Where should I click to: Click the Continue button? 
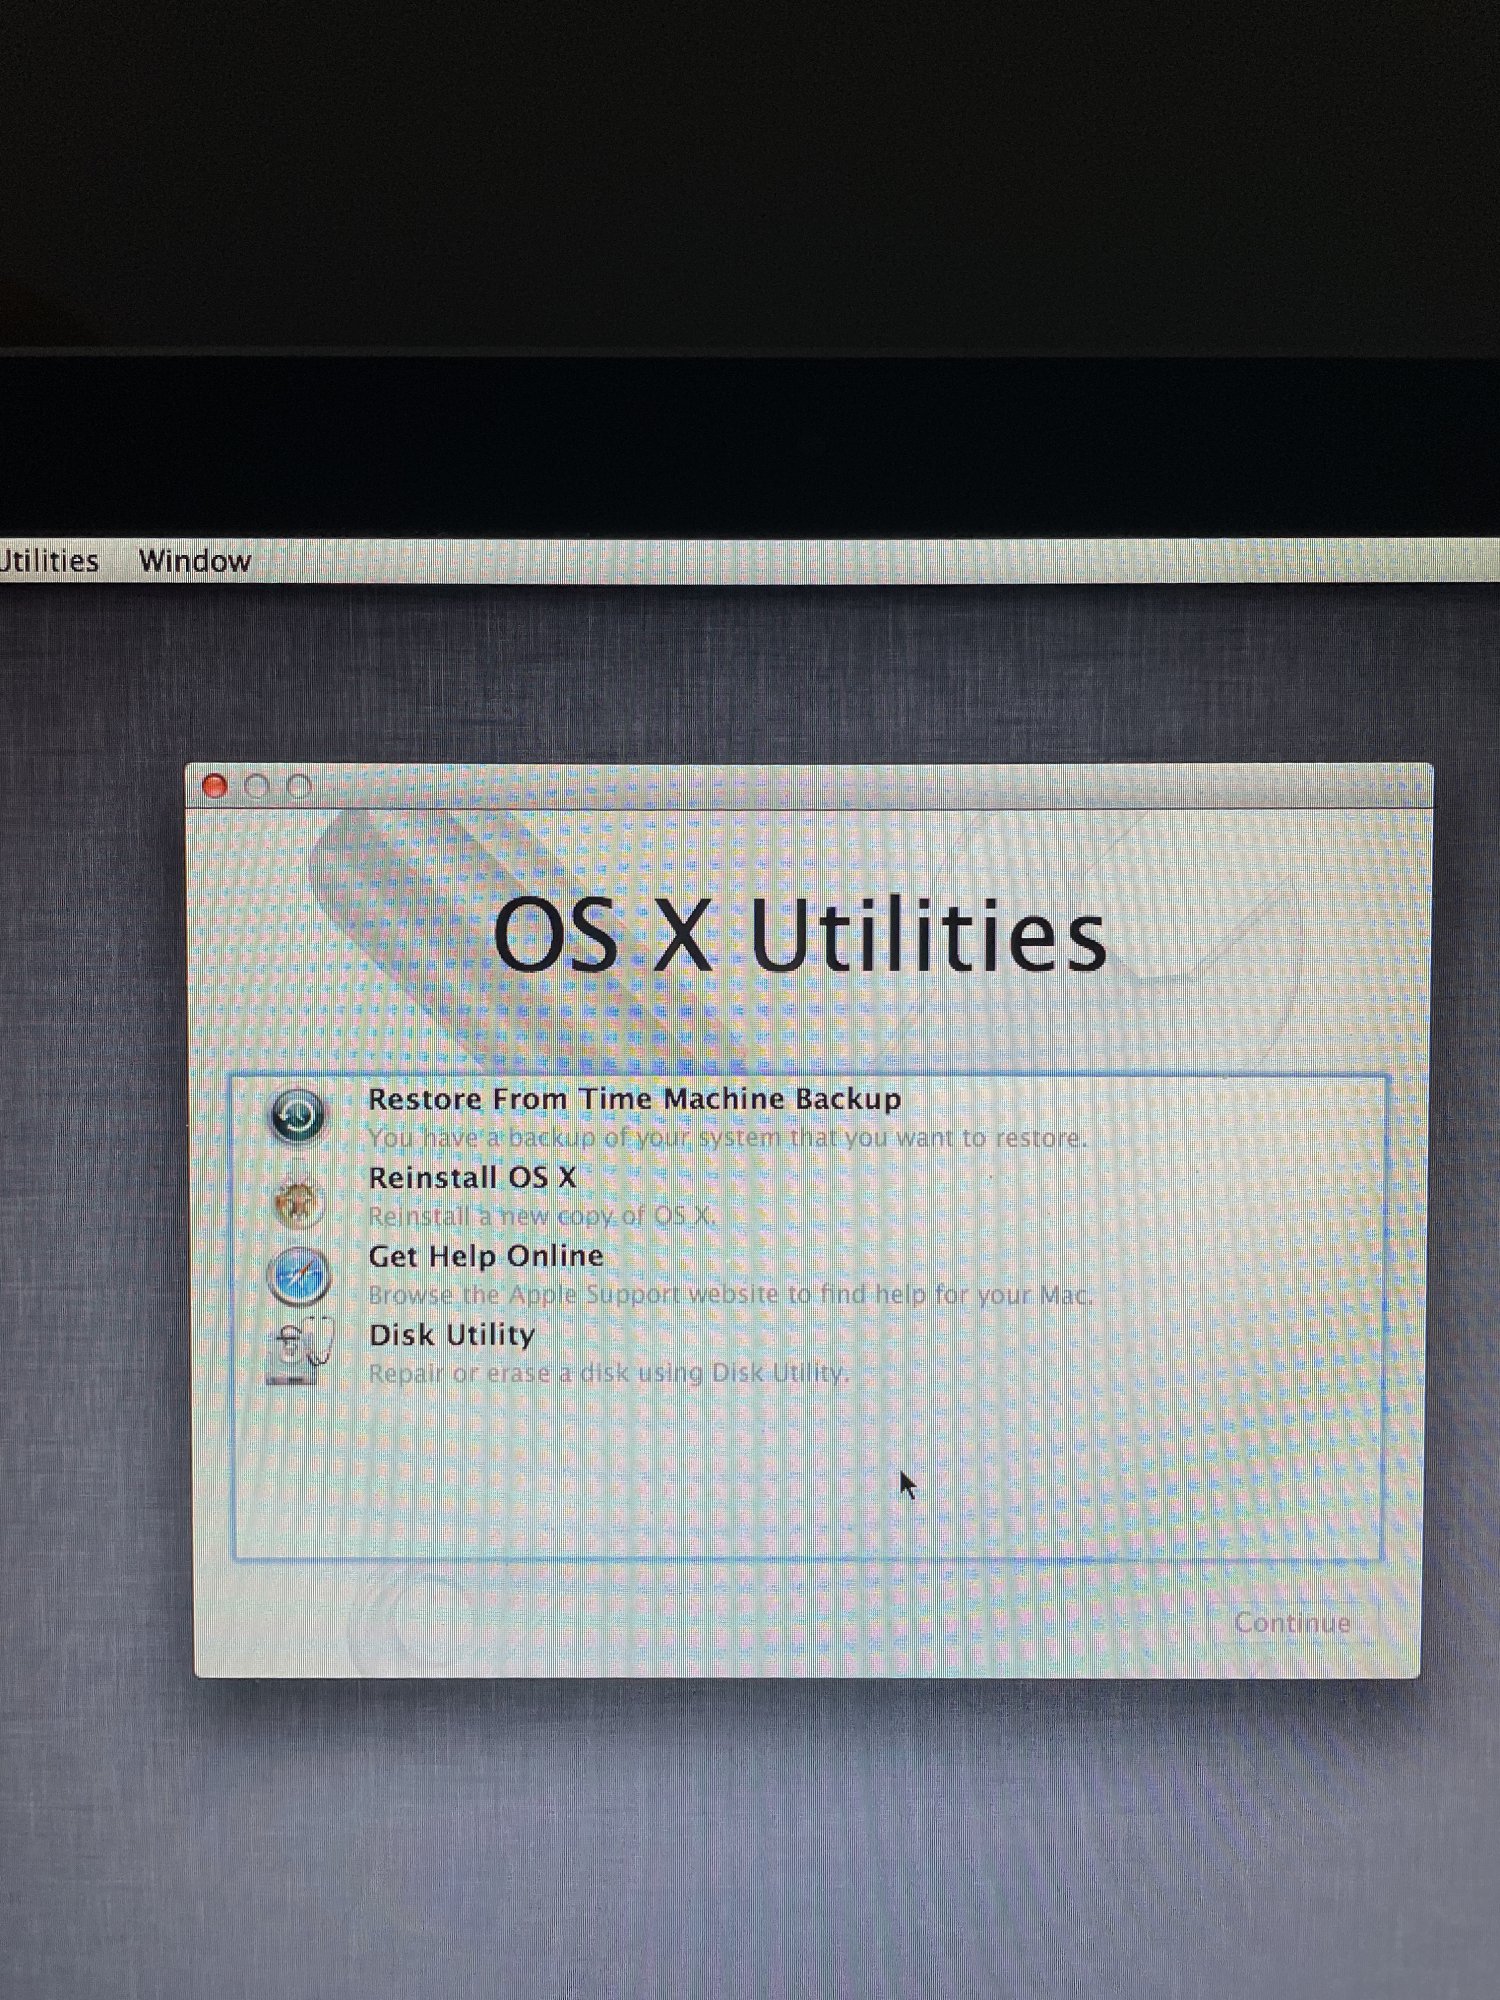coord(1292,1623)
